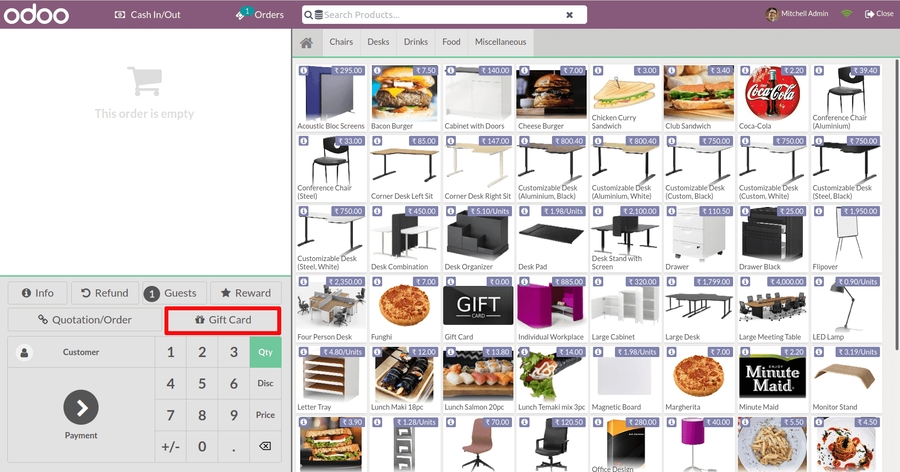Click the Refund button
900x472 pixels.
point(104,293)
